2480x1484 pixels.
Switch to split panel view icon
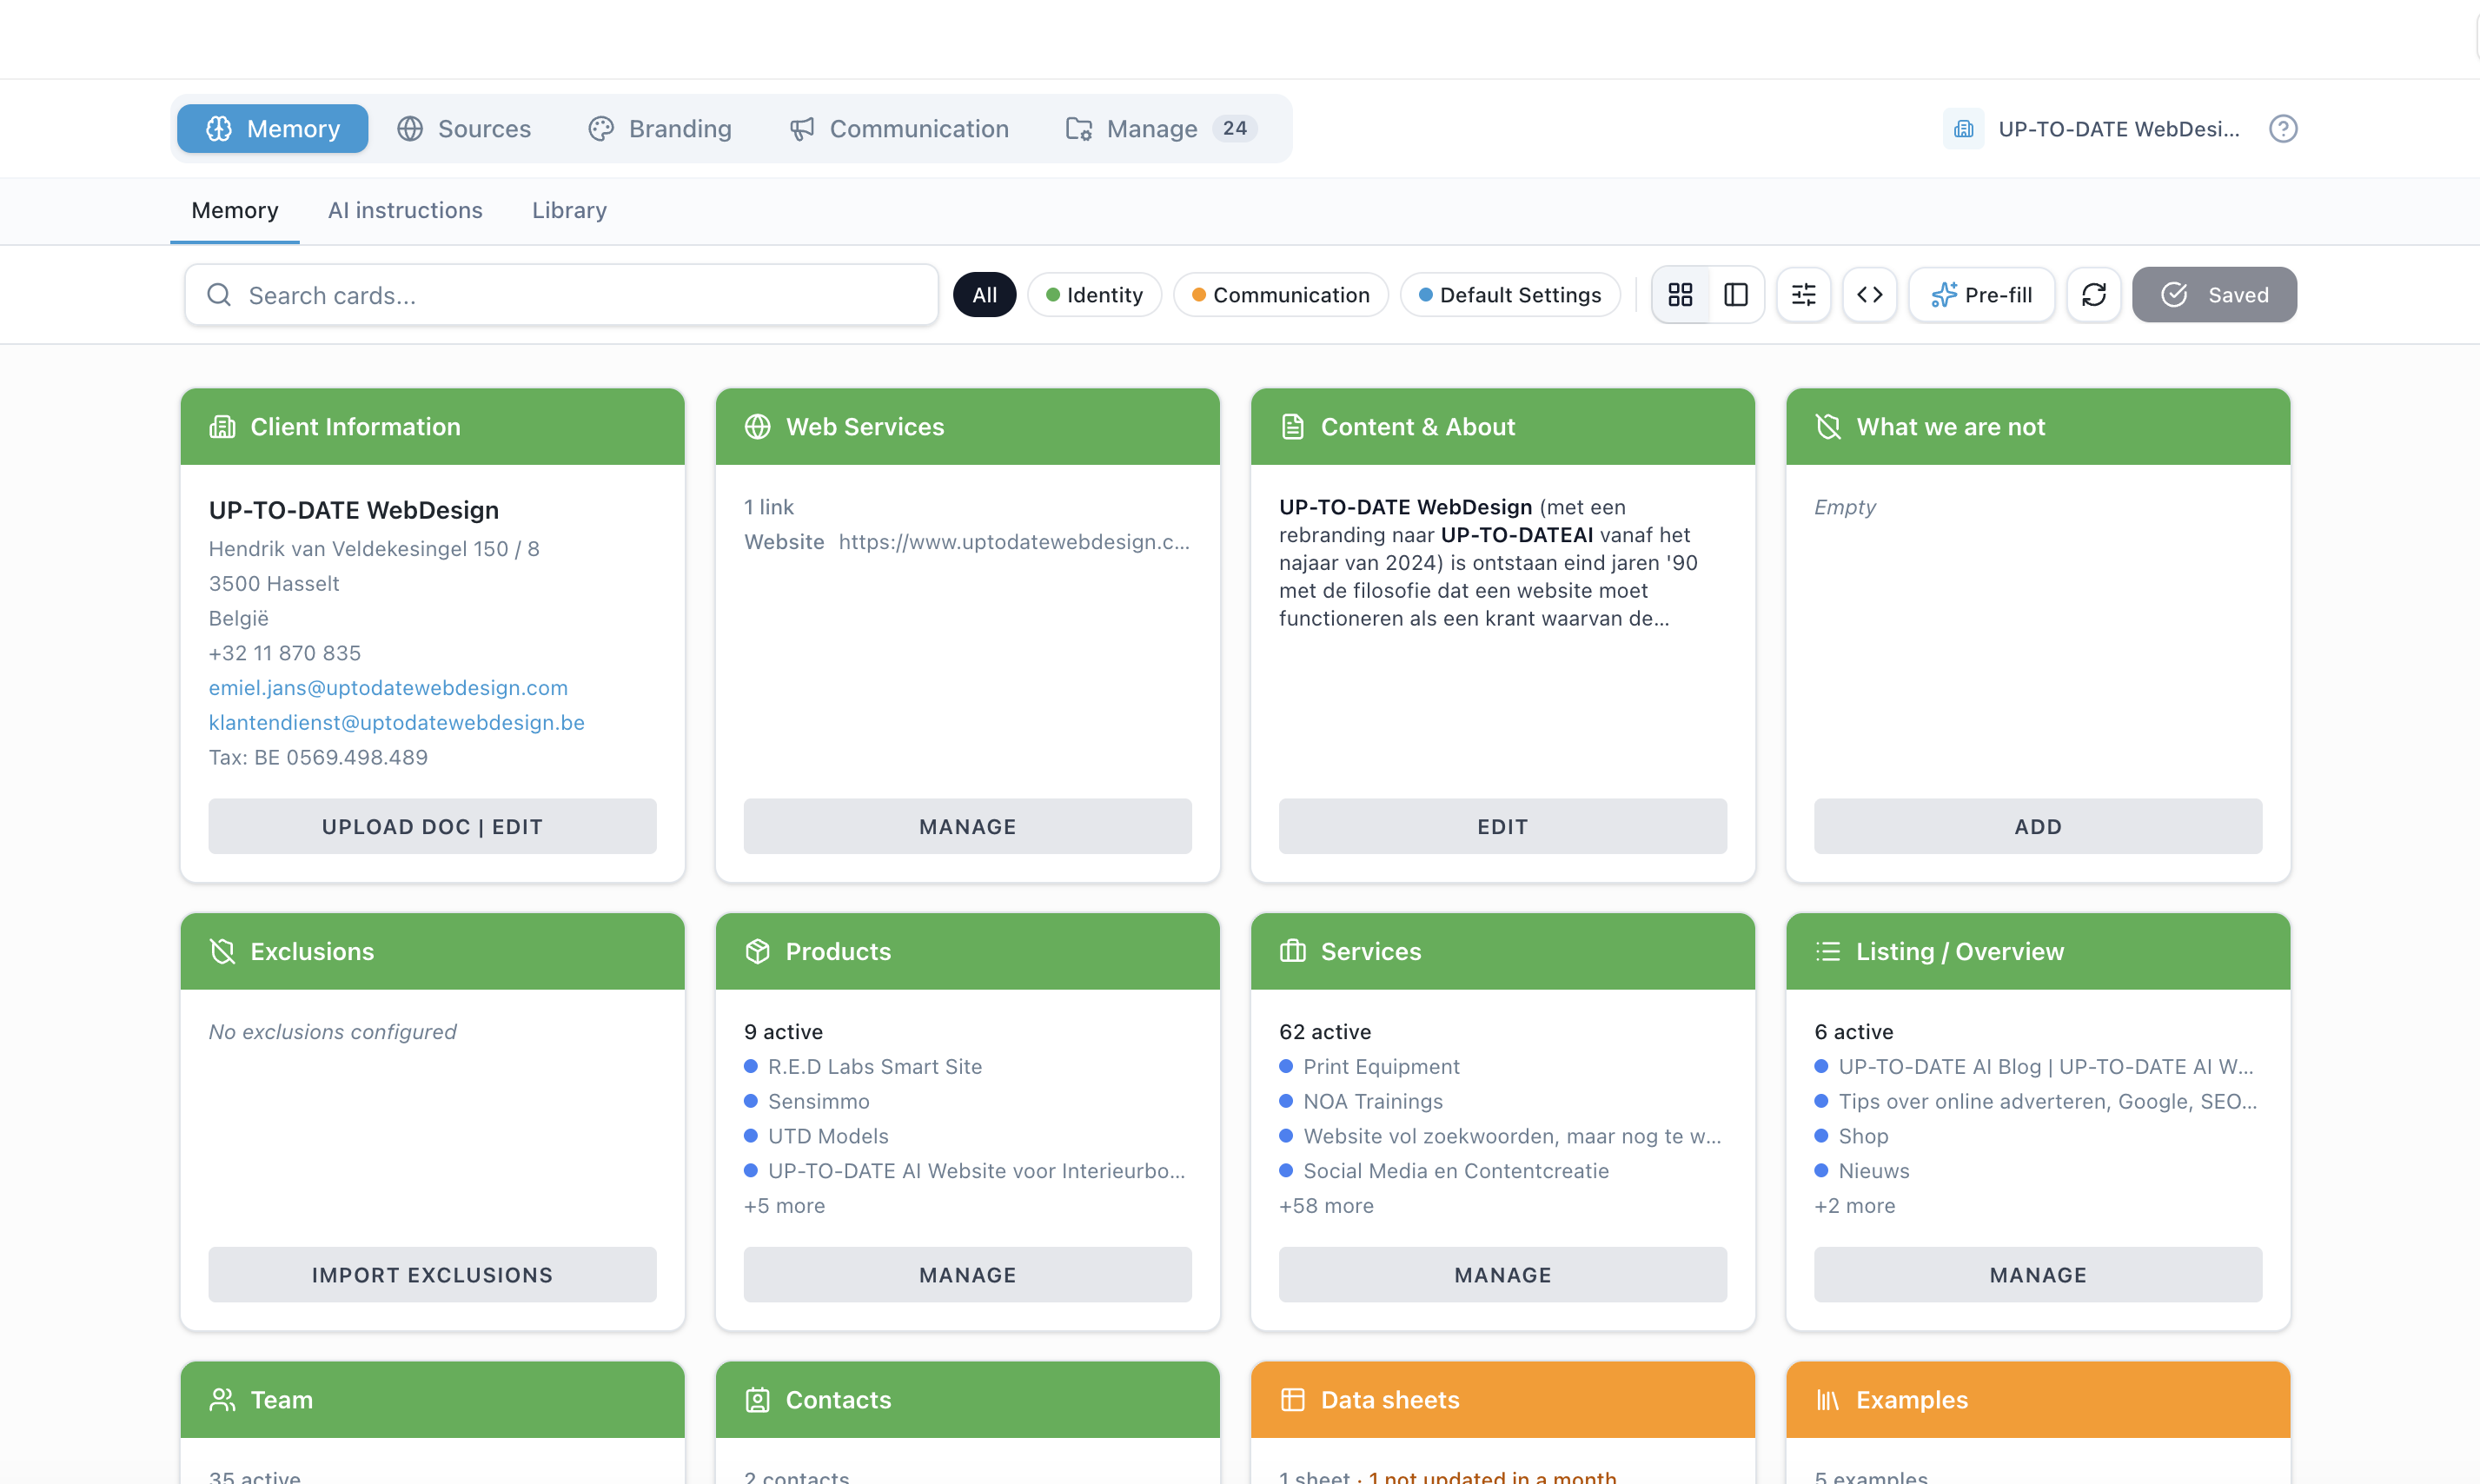pyautogui.click(x=1736, y=295)
